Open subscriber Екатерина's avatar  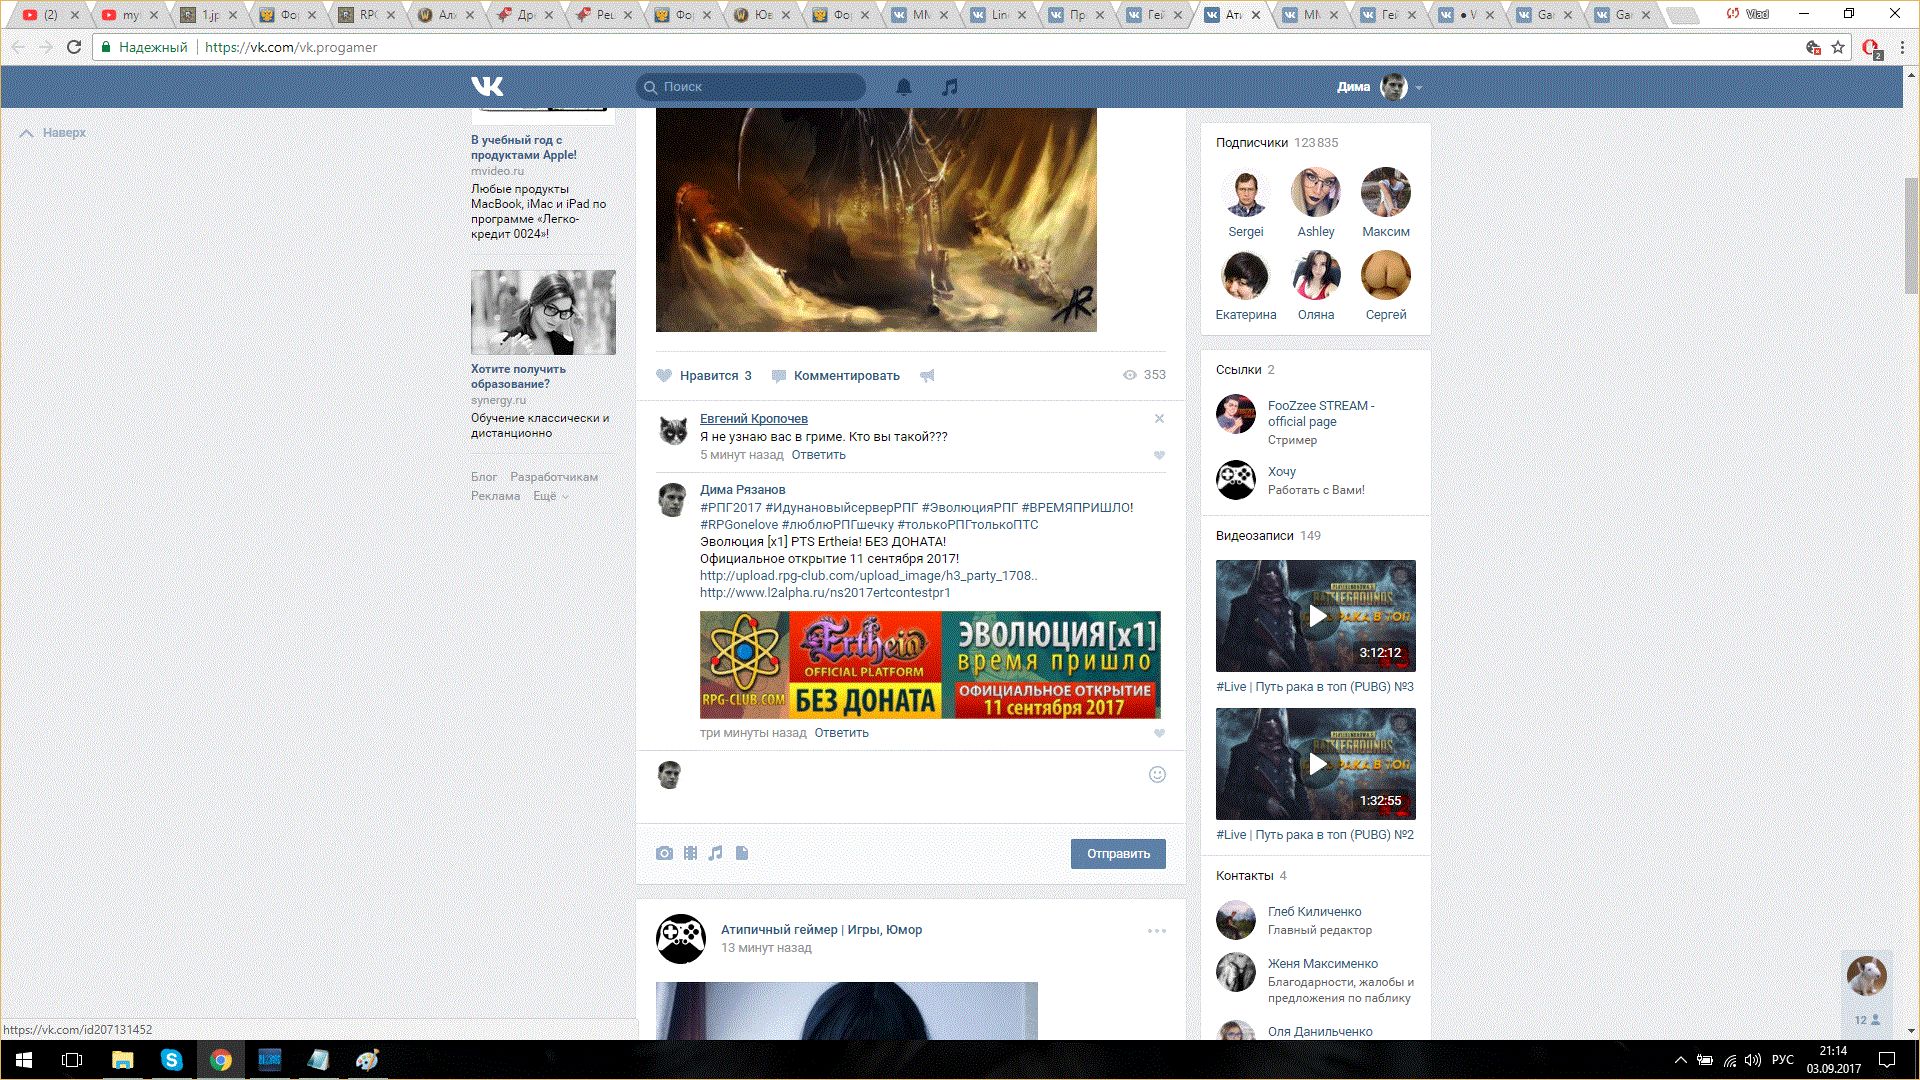click(1246, 275)
